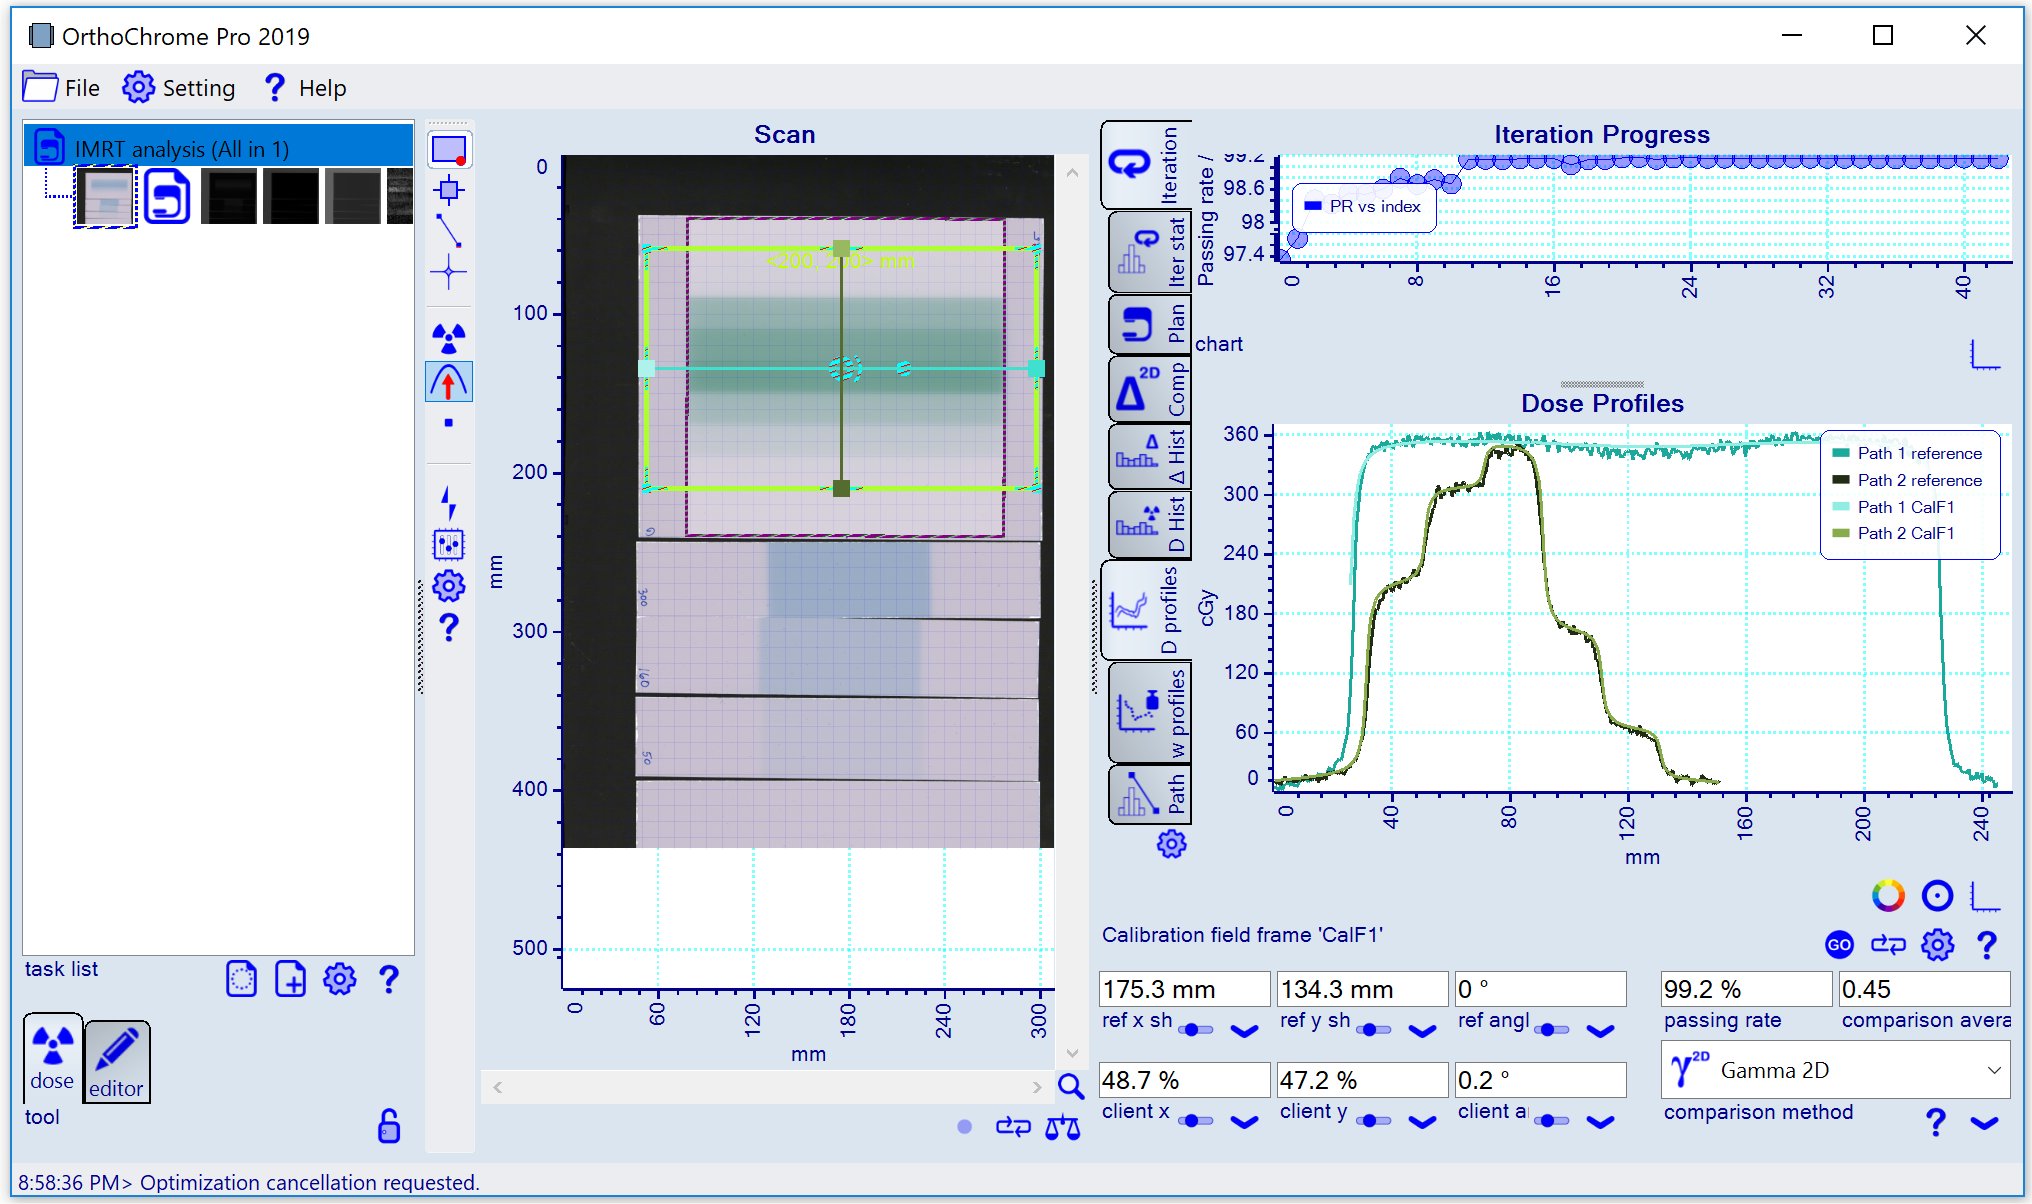Switch to the editor tool tab
This screenshot has width=2032, height=1204.
click(116, 1061)
